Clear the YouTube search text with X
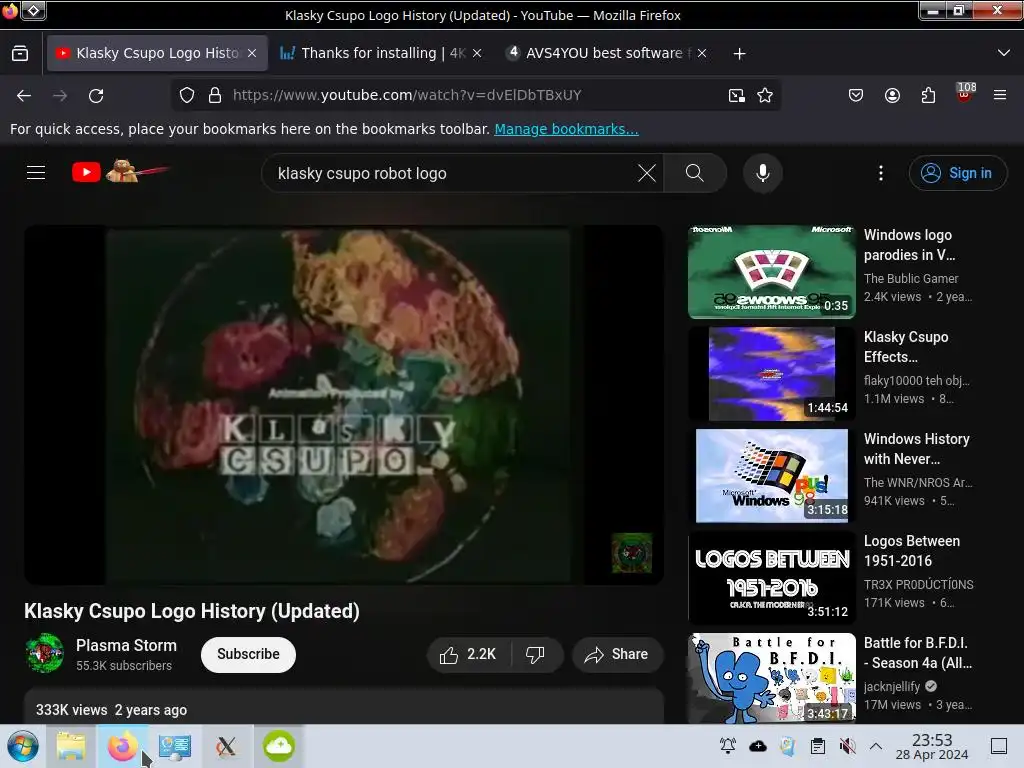The image size is (1024, 768). [647, 173]
